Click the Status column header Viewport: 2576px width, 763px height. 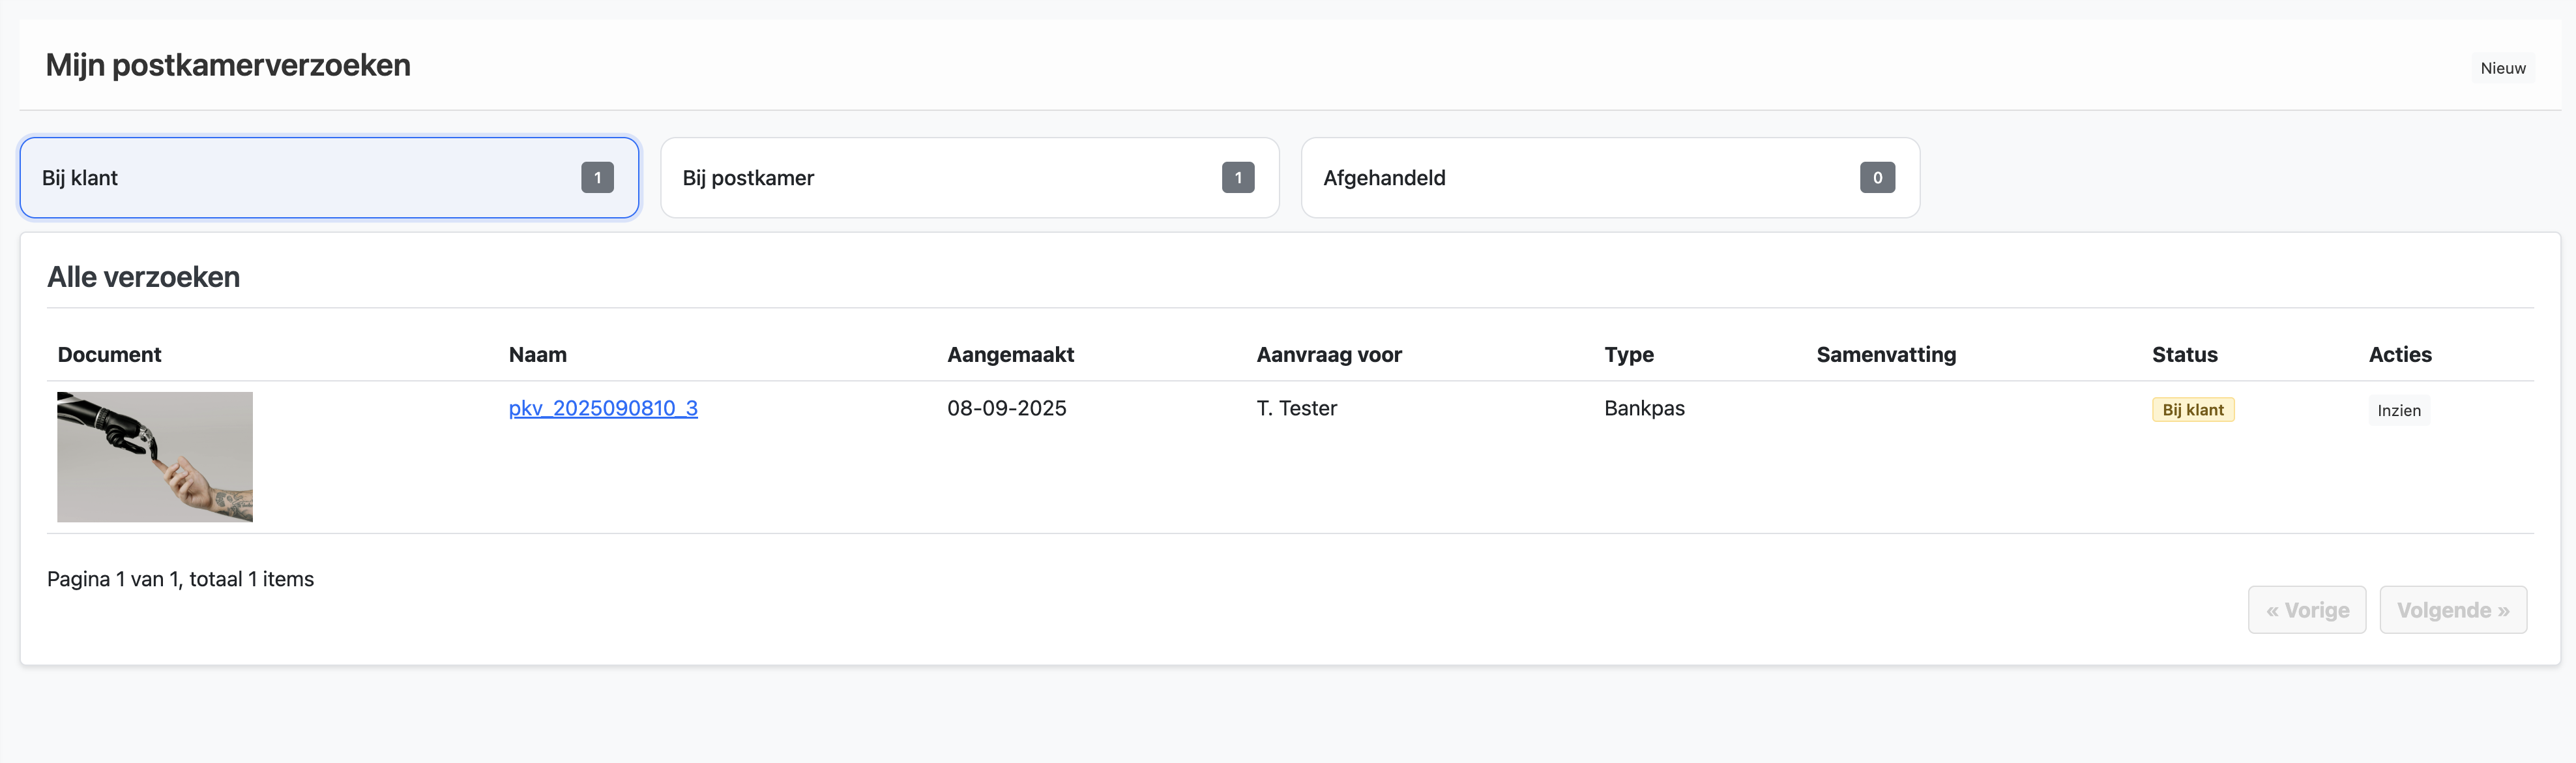coord(2184,355)
